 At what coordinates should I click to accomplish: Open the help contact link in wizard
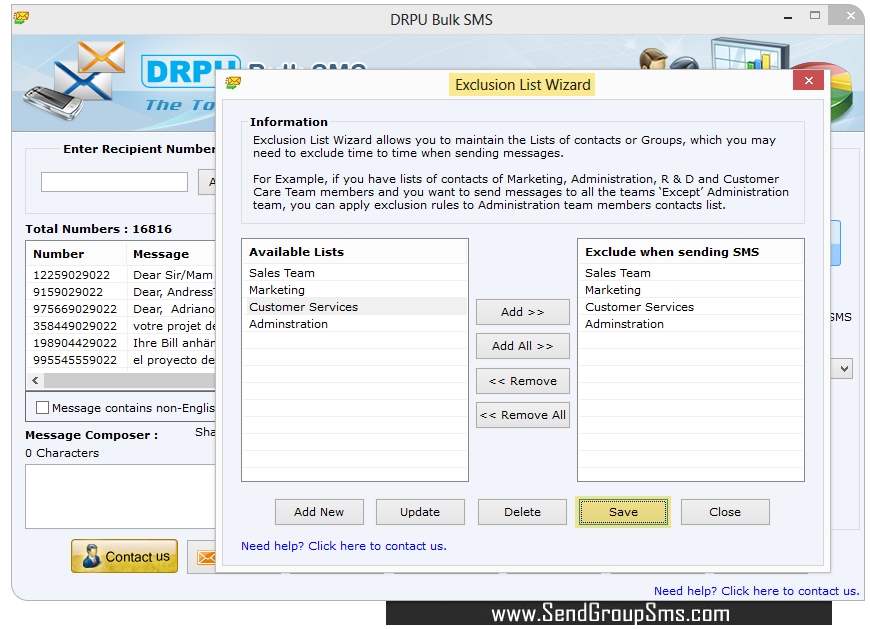[343, 546]
